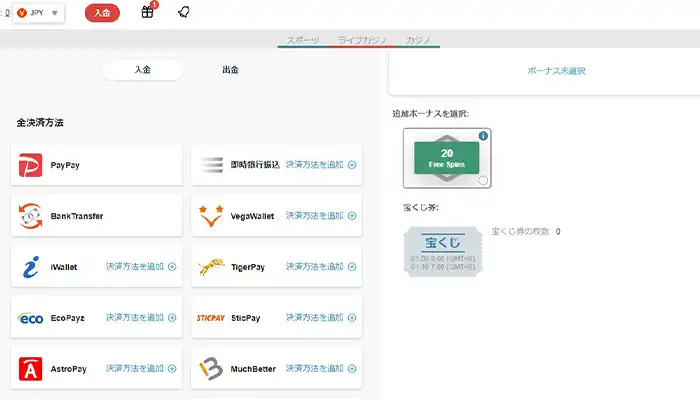The width and height of the screenshot is (700, 400).
Task: Choose the BankTransfer method label
Action: coord(77,216)
